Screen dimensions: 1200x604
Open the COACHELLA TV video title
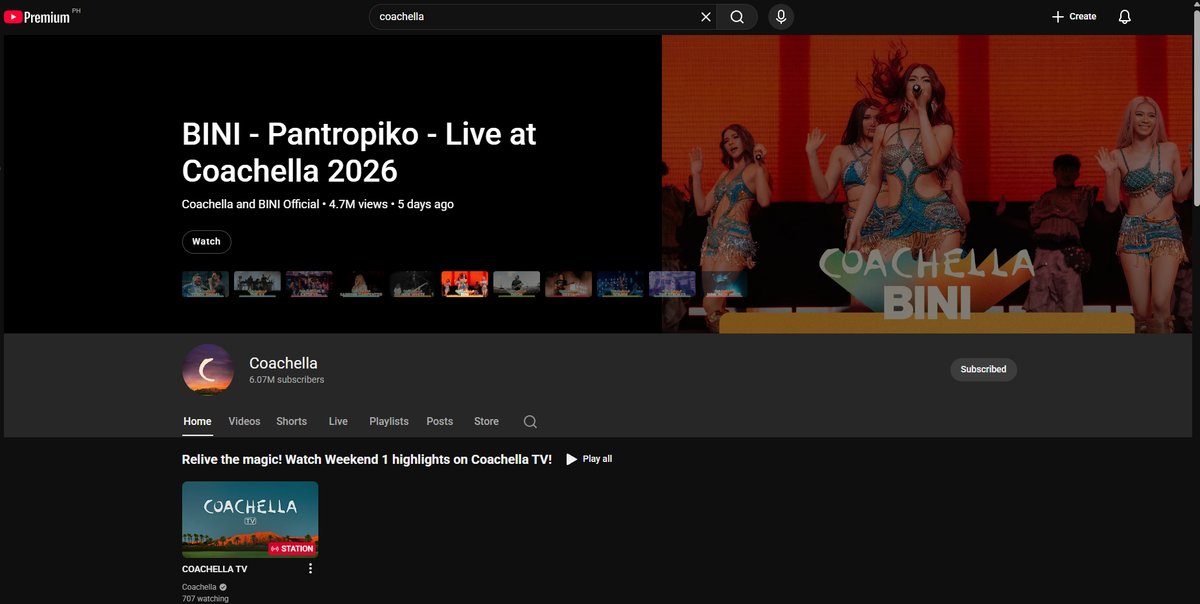214,569
